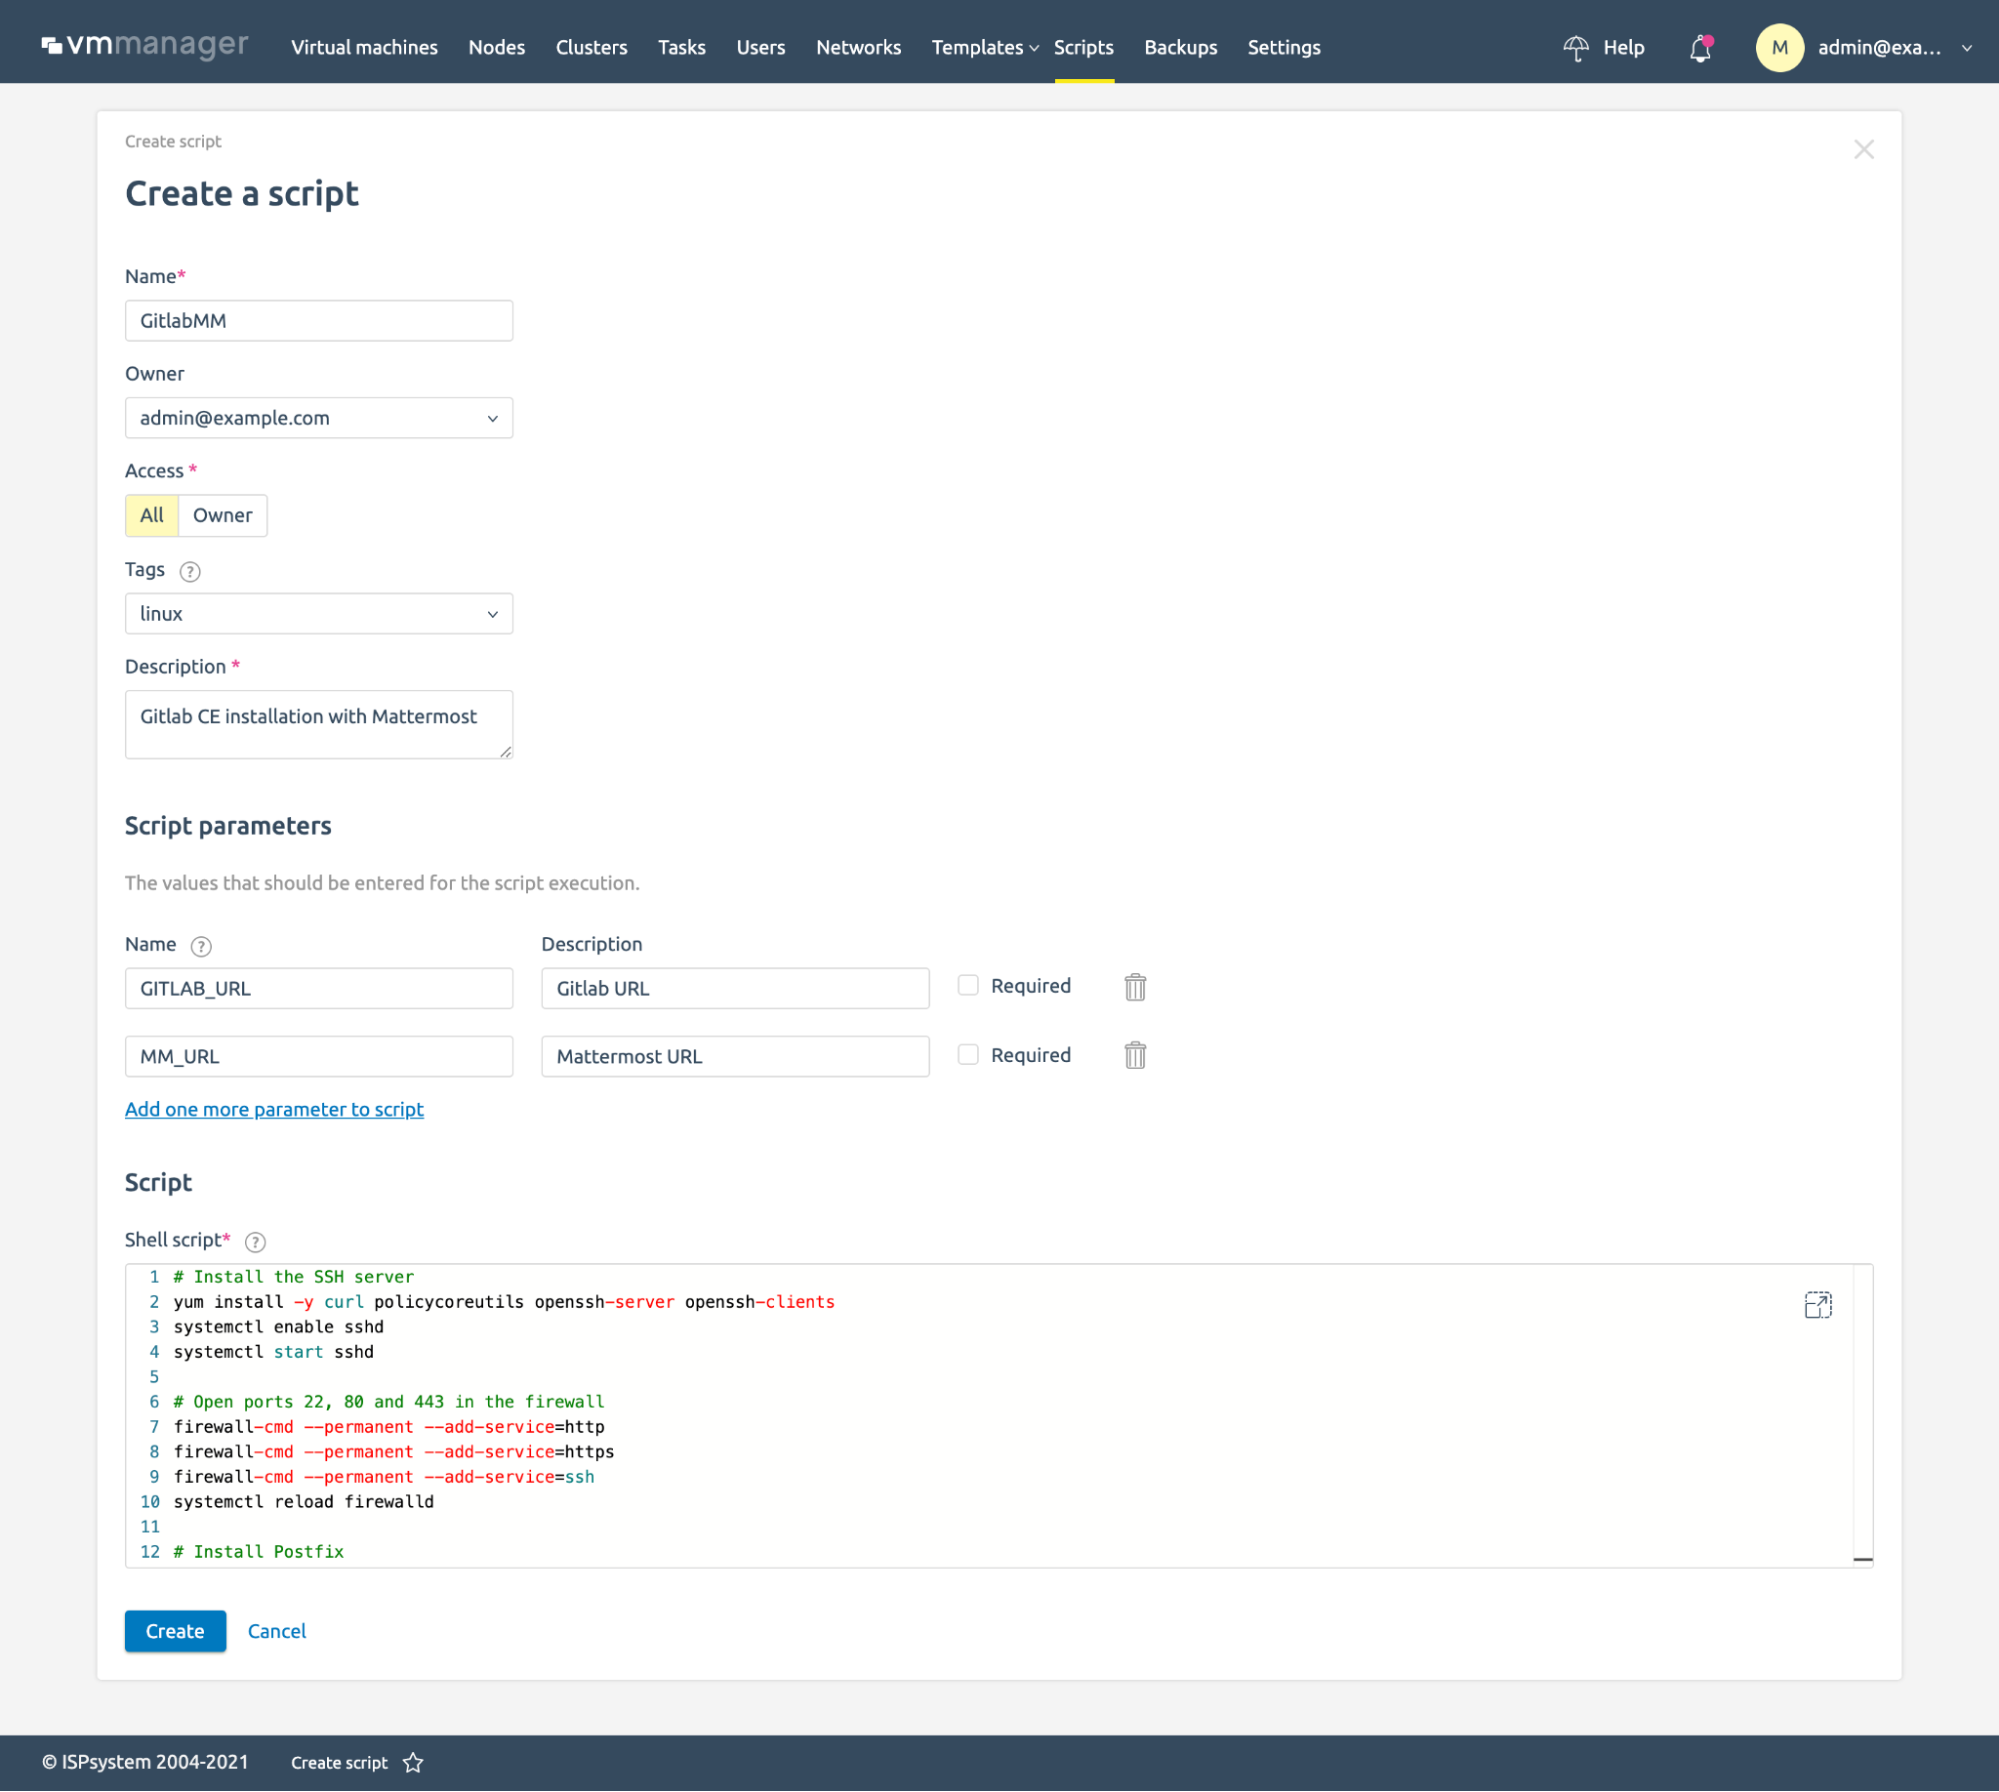Mark MM_URL parameter as Required
The width and height of the screenshot is (1999, 1792).
(x=968, y=1054)
